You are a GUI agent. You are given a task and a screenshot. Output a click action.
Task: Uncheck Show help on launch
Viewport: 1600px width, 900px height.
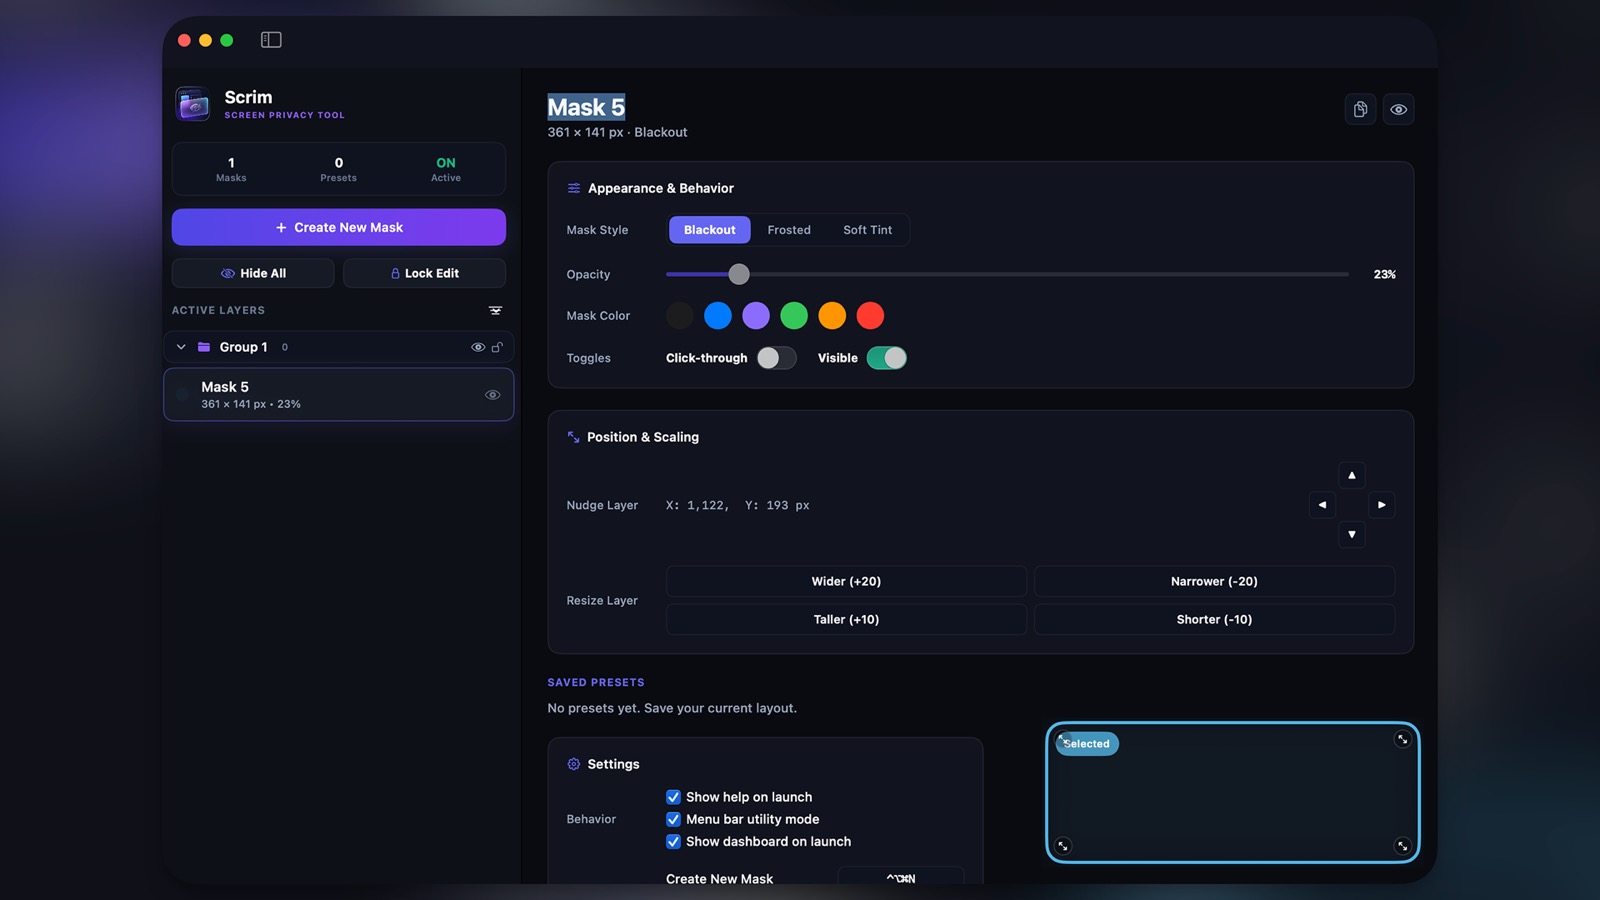(x=673, y=797)
